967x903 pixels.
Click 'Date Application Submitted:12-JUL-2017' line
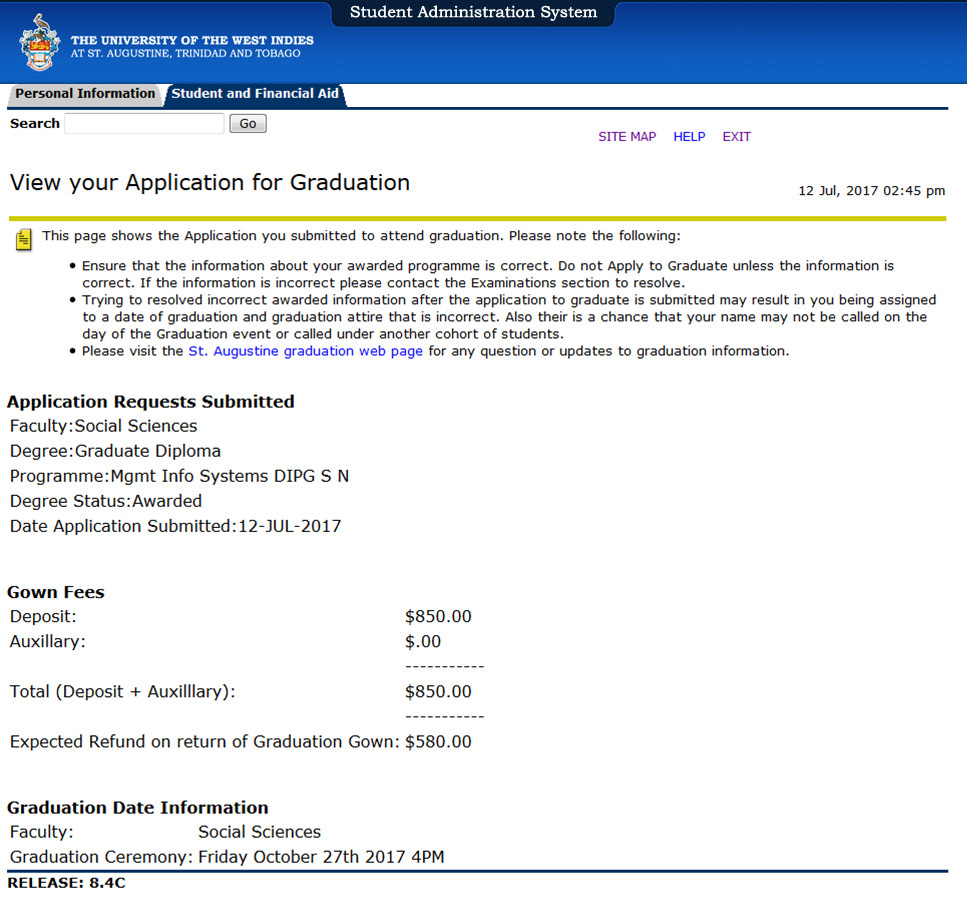pyautogui.click(x=176, y=526)
